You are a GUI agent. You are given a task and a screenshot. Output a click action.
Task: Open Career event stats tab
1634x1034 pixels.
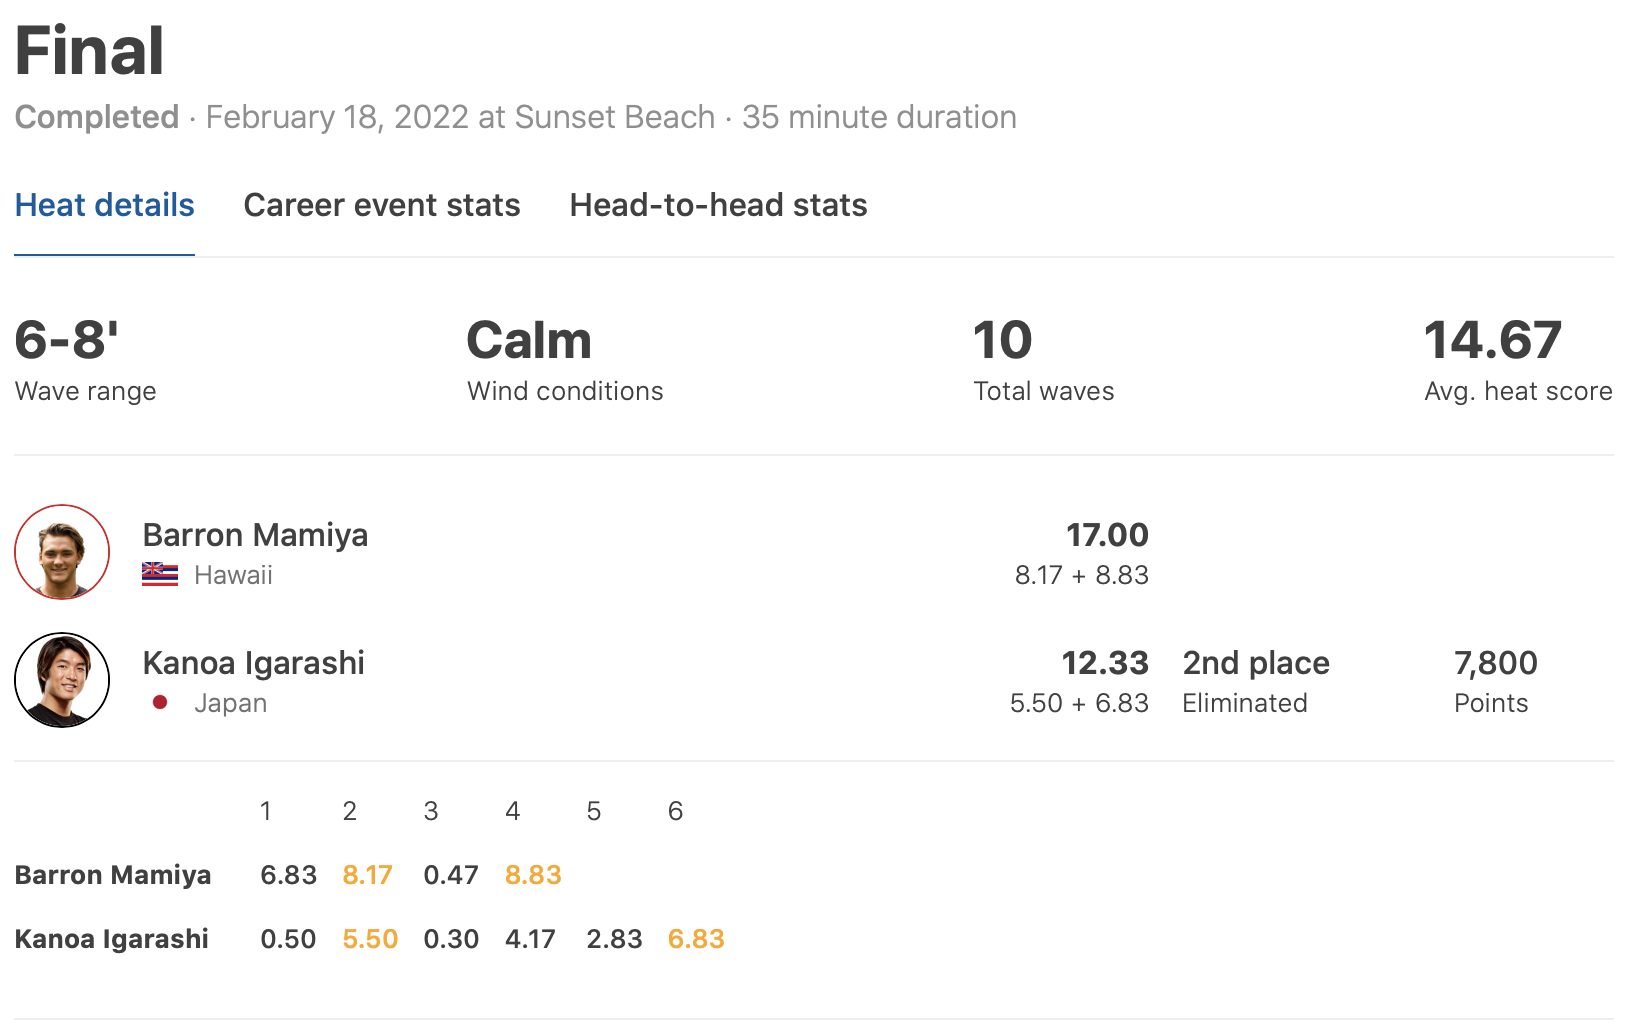[381, 206]
